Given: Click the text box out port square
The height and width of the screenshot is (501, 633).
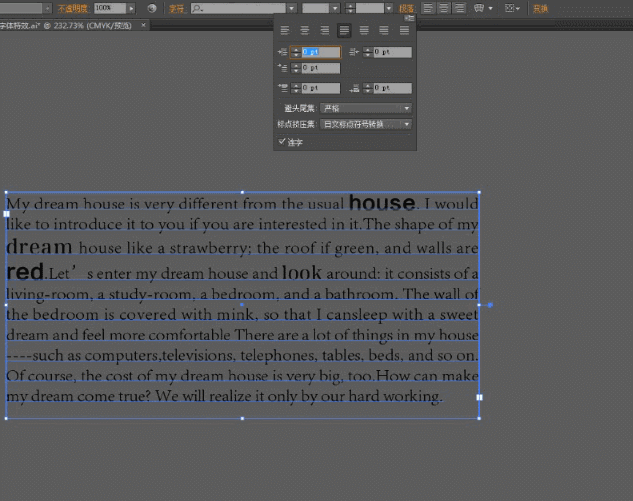Looking at the screenshot, I should [x=479, y=397].
